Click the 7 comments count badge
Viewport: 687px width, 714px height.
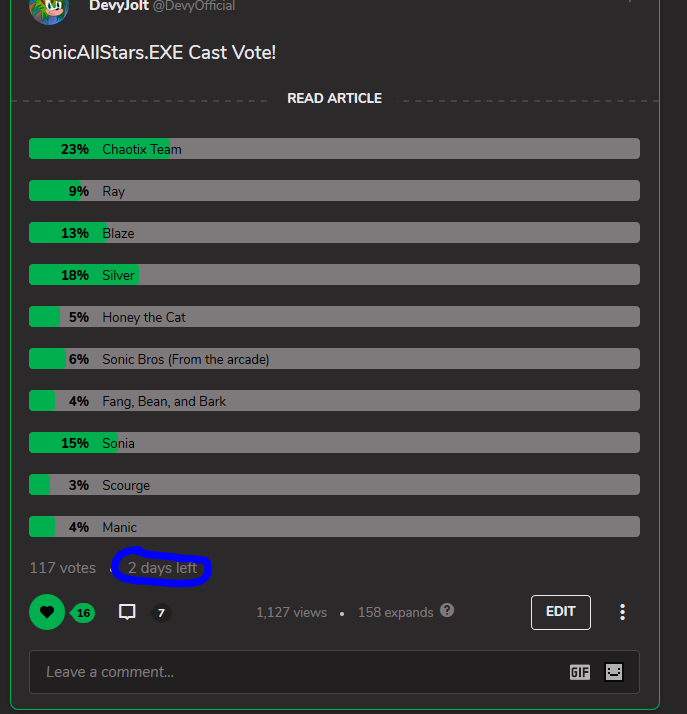point(161,613)
